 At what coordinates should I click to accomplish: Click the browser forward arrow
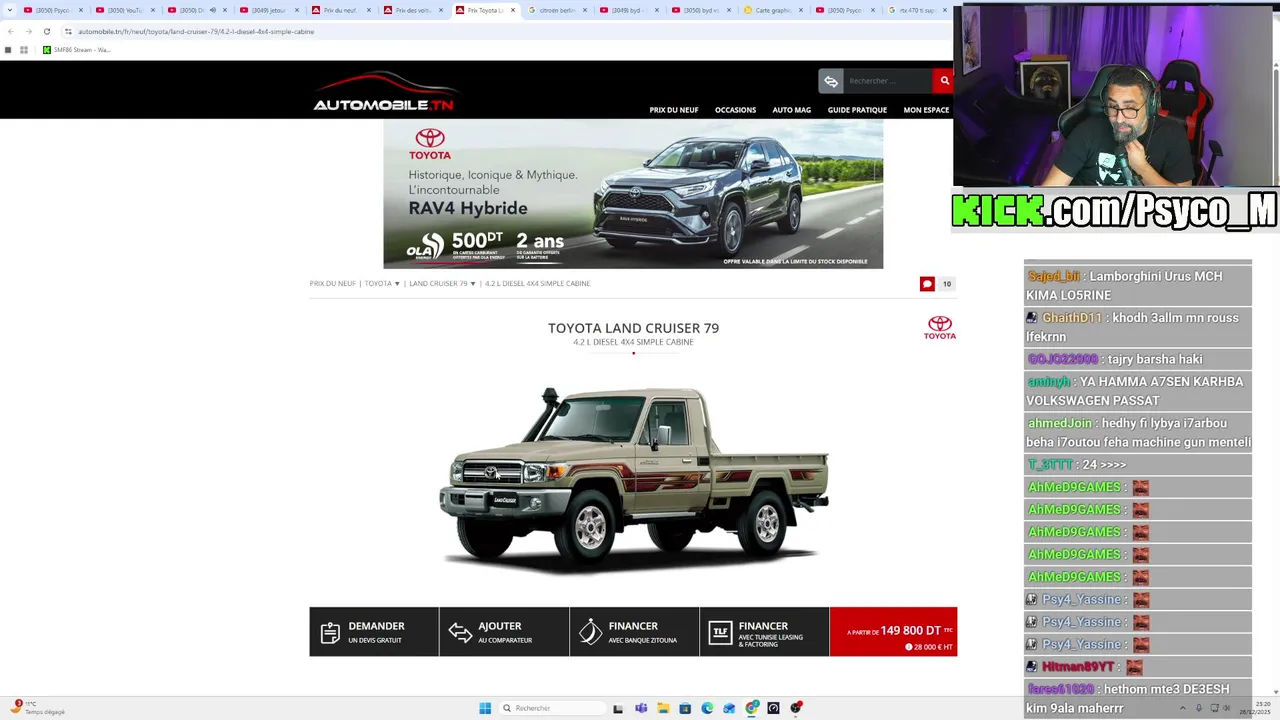pos(28,31)
